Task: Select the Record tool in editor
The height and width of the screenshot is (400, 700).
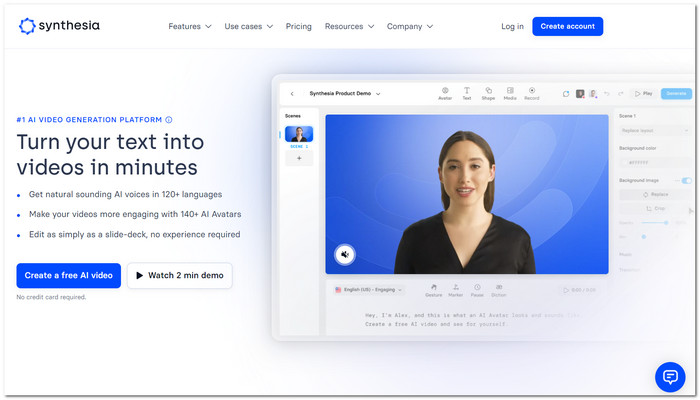Action: coord(532,94)
